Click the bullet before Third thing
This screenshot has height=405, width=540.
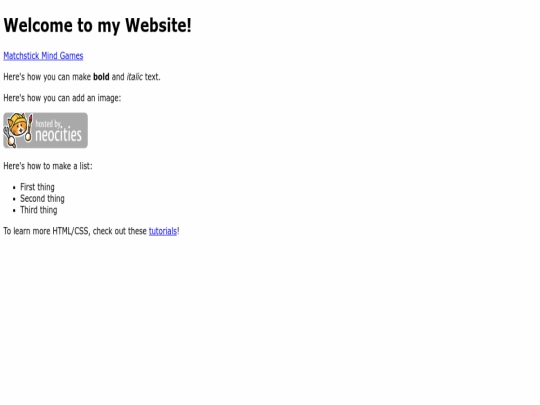point(14,211)
